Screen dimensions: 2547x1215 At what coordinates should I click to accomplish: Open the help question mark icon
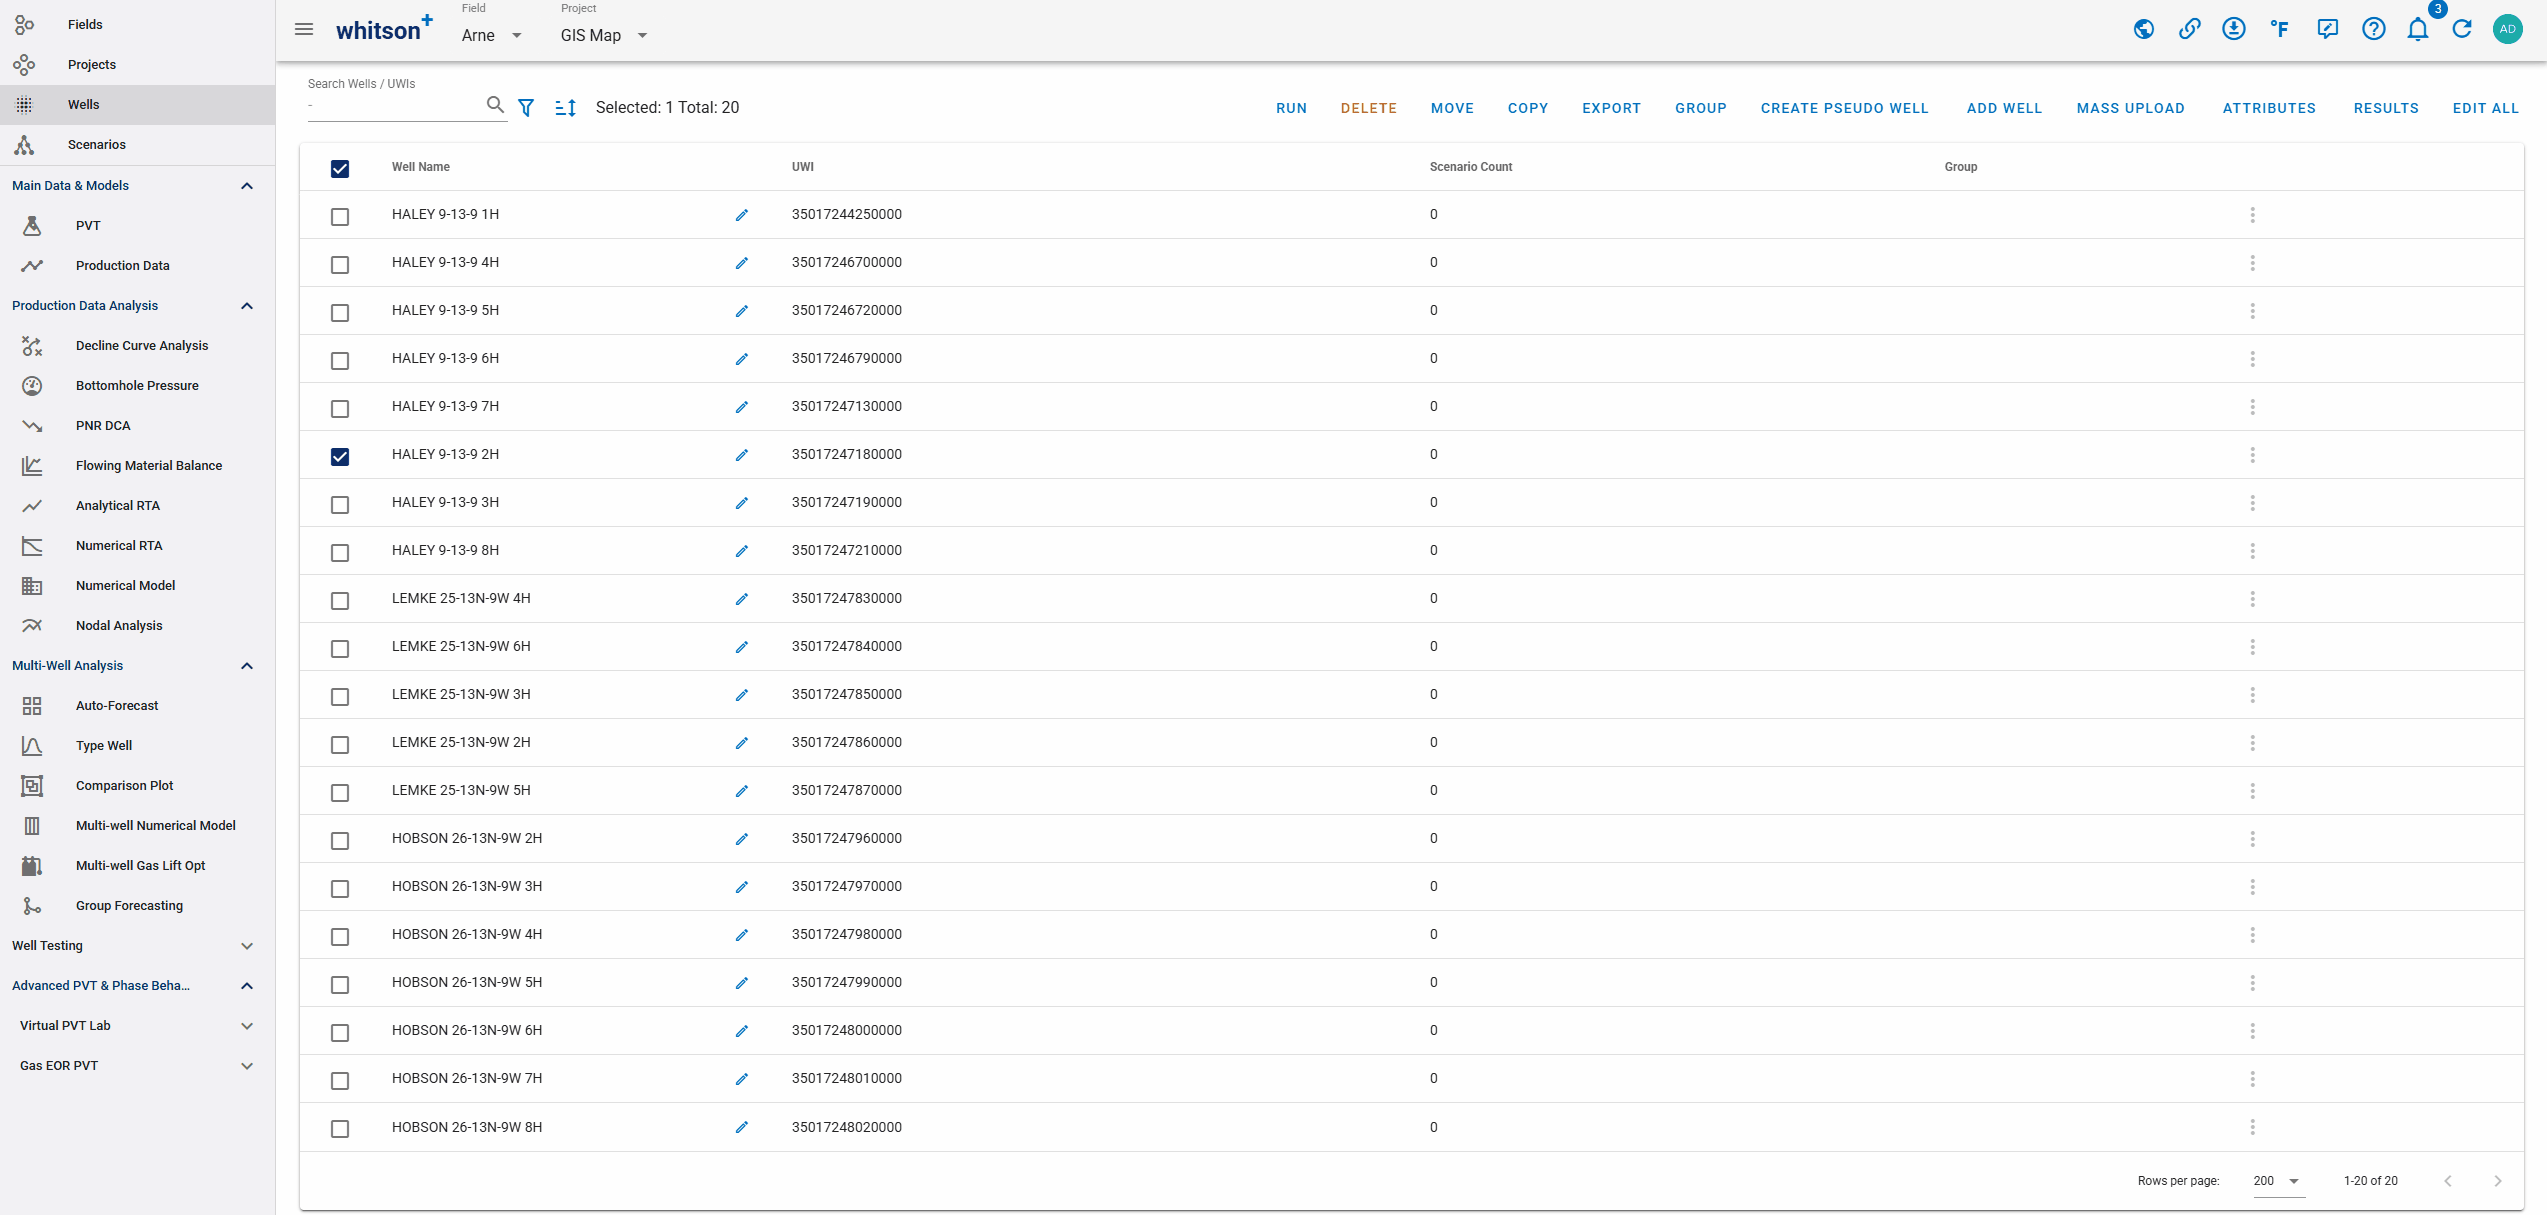2373,29
